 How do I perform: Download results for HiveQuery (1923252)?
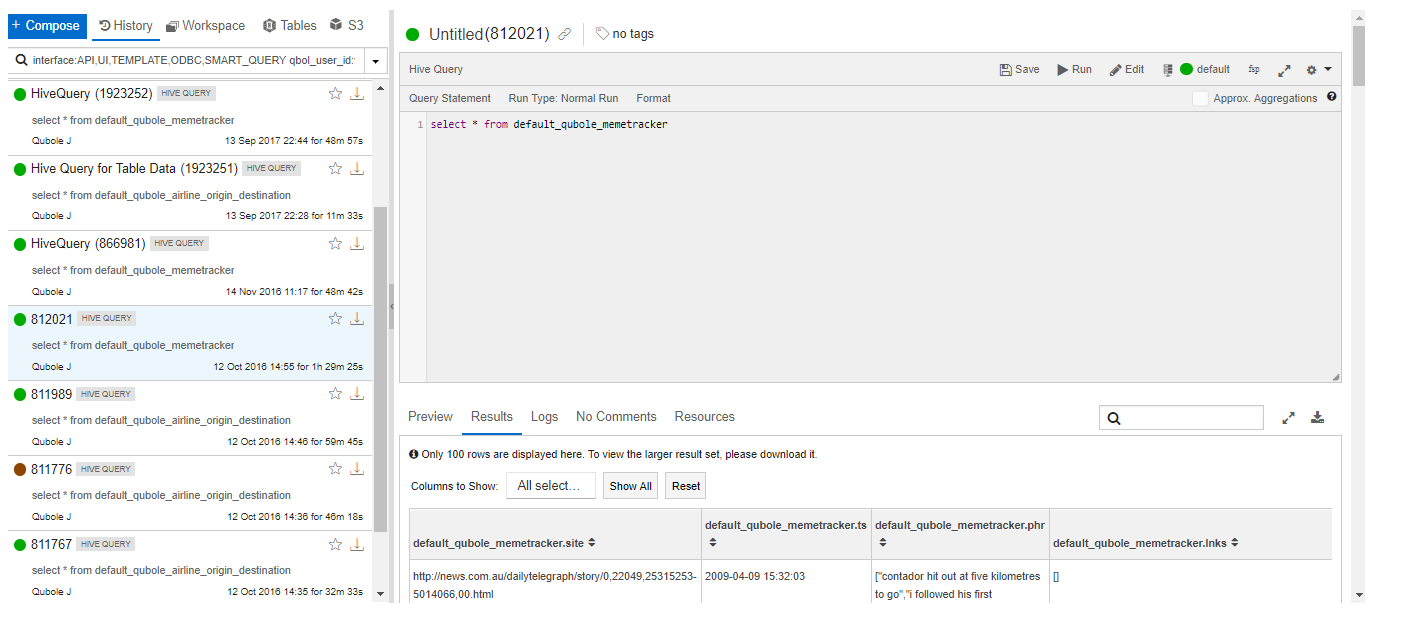(x=357, y=93)
